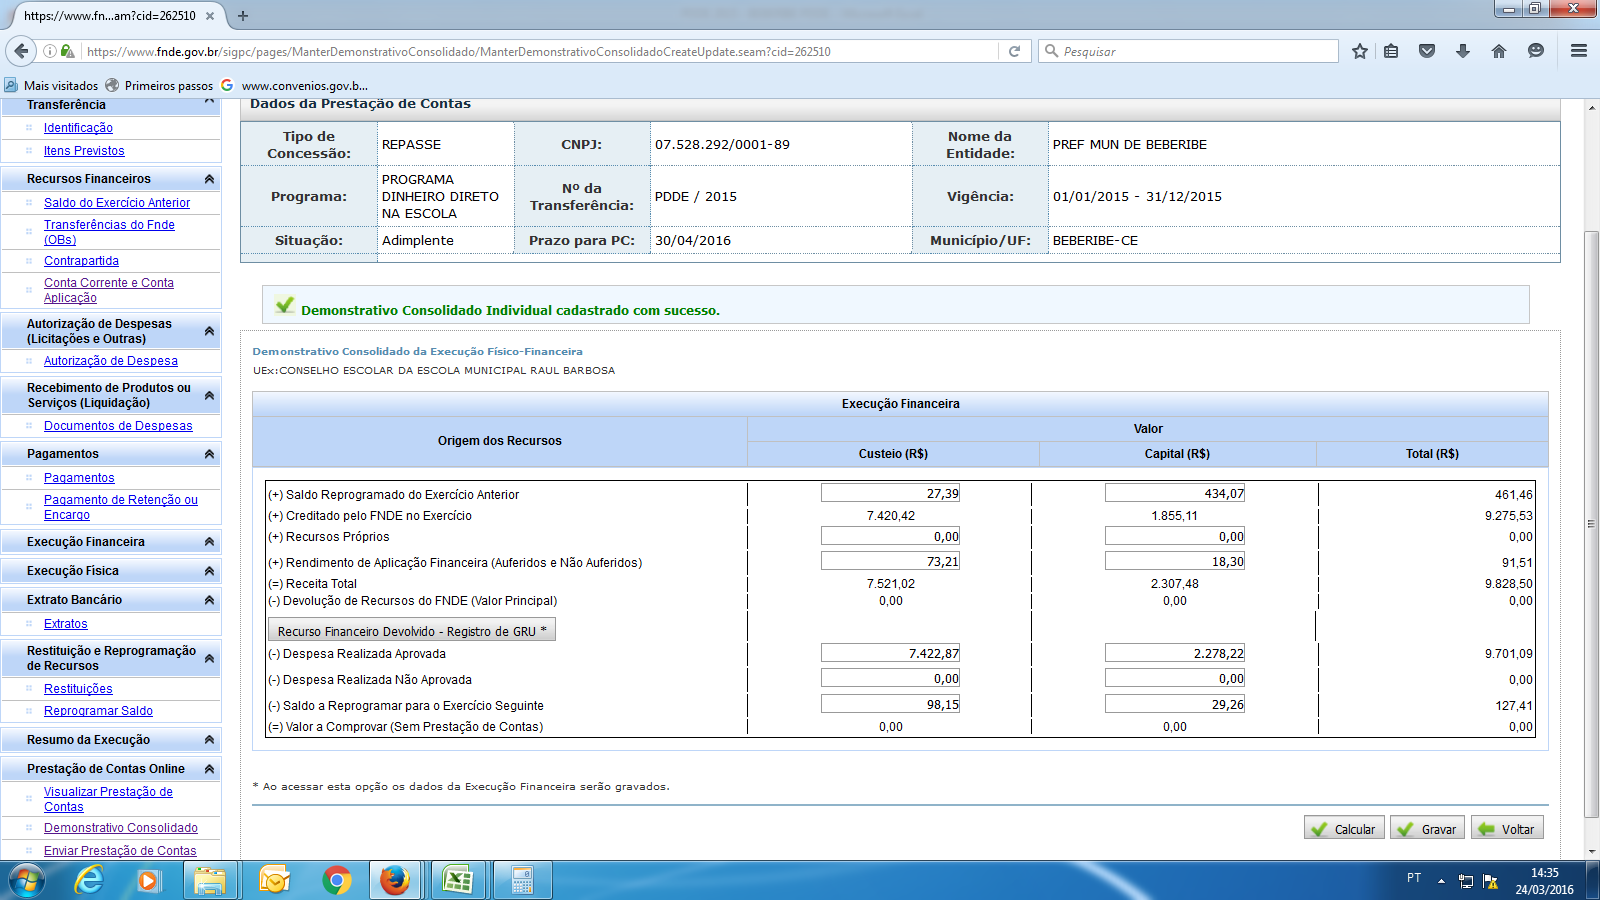Image resolution: width=1600 pixels, height=900 pixels.
Task: Collapse the Recursos Financeiros section
Action: [209, 179]
